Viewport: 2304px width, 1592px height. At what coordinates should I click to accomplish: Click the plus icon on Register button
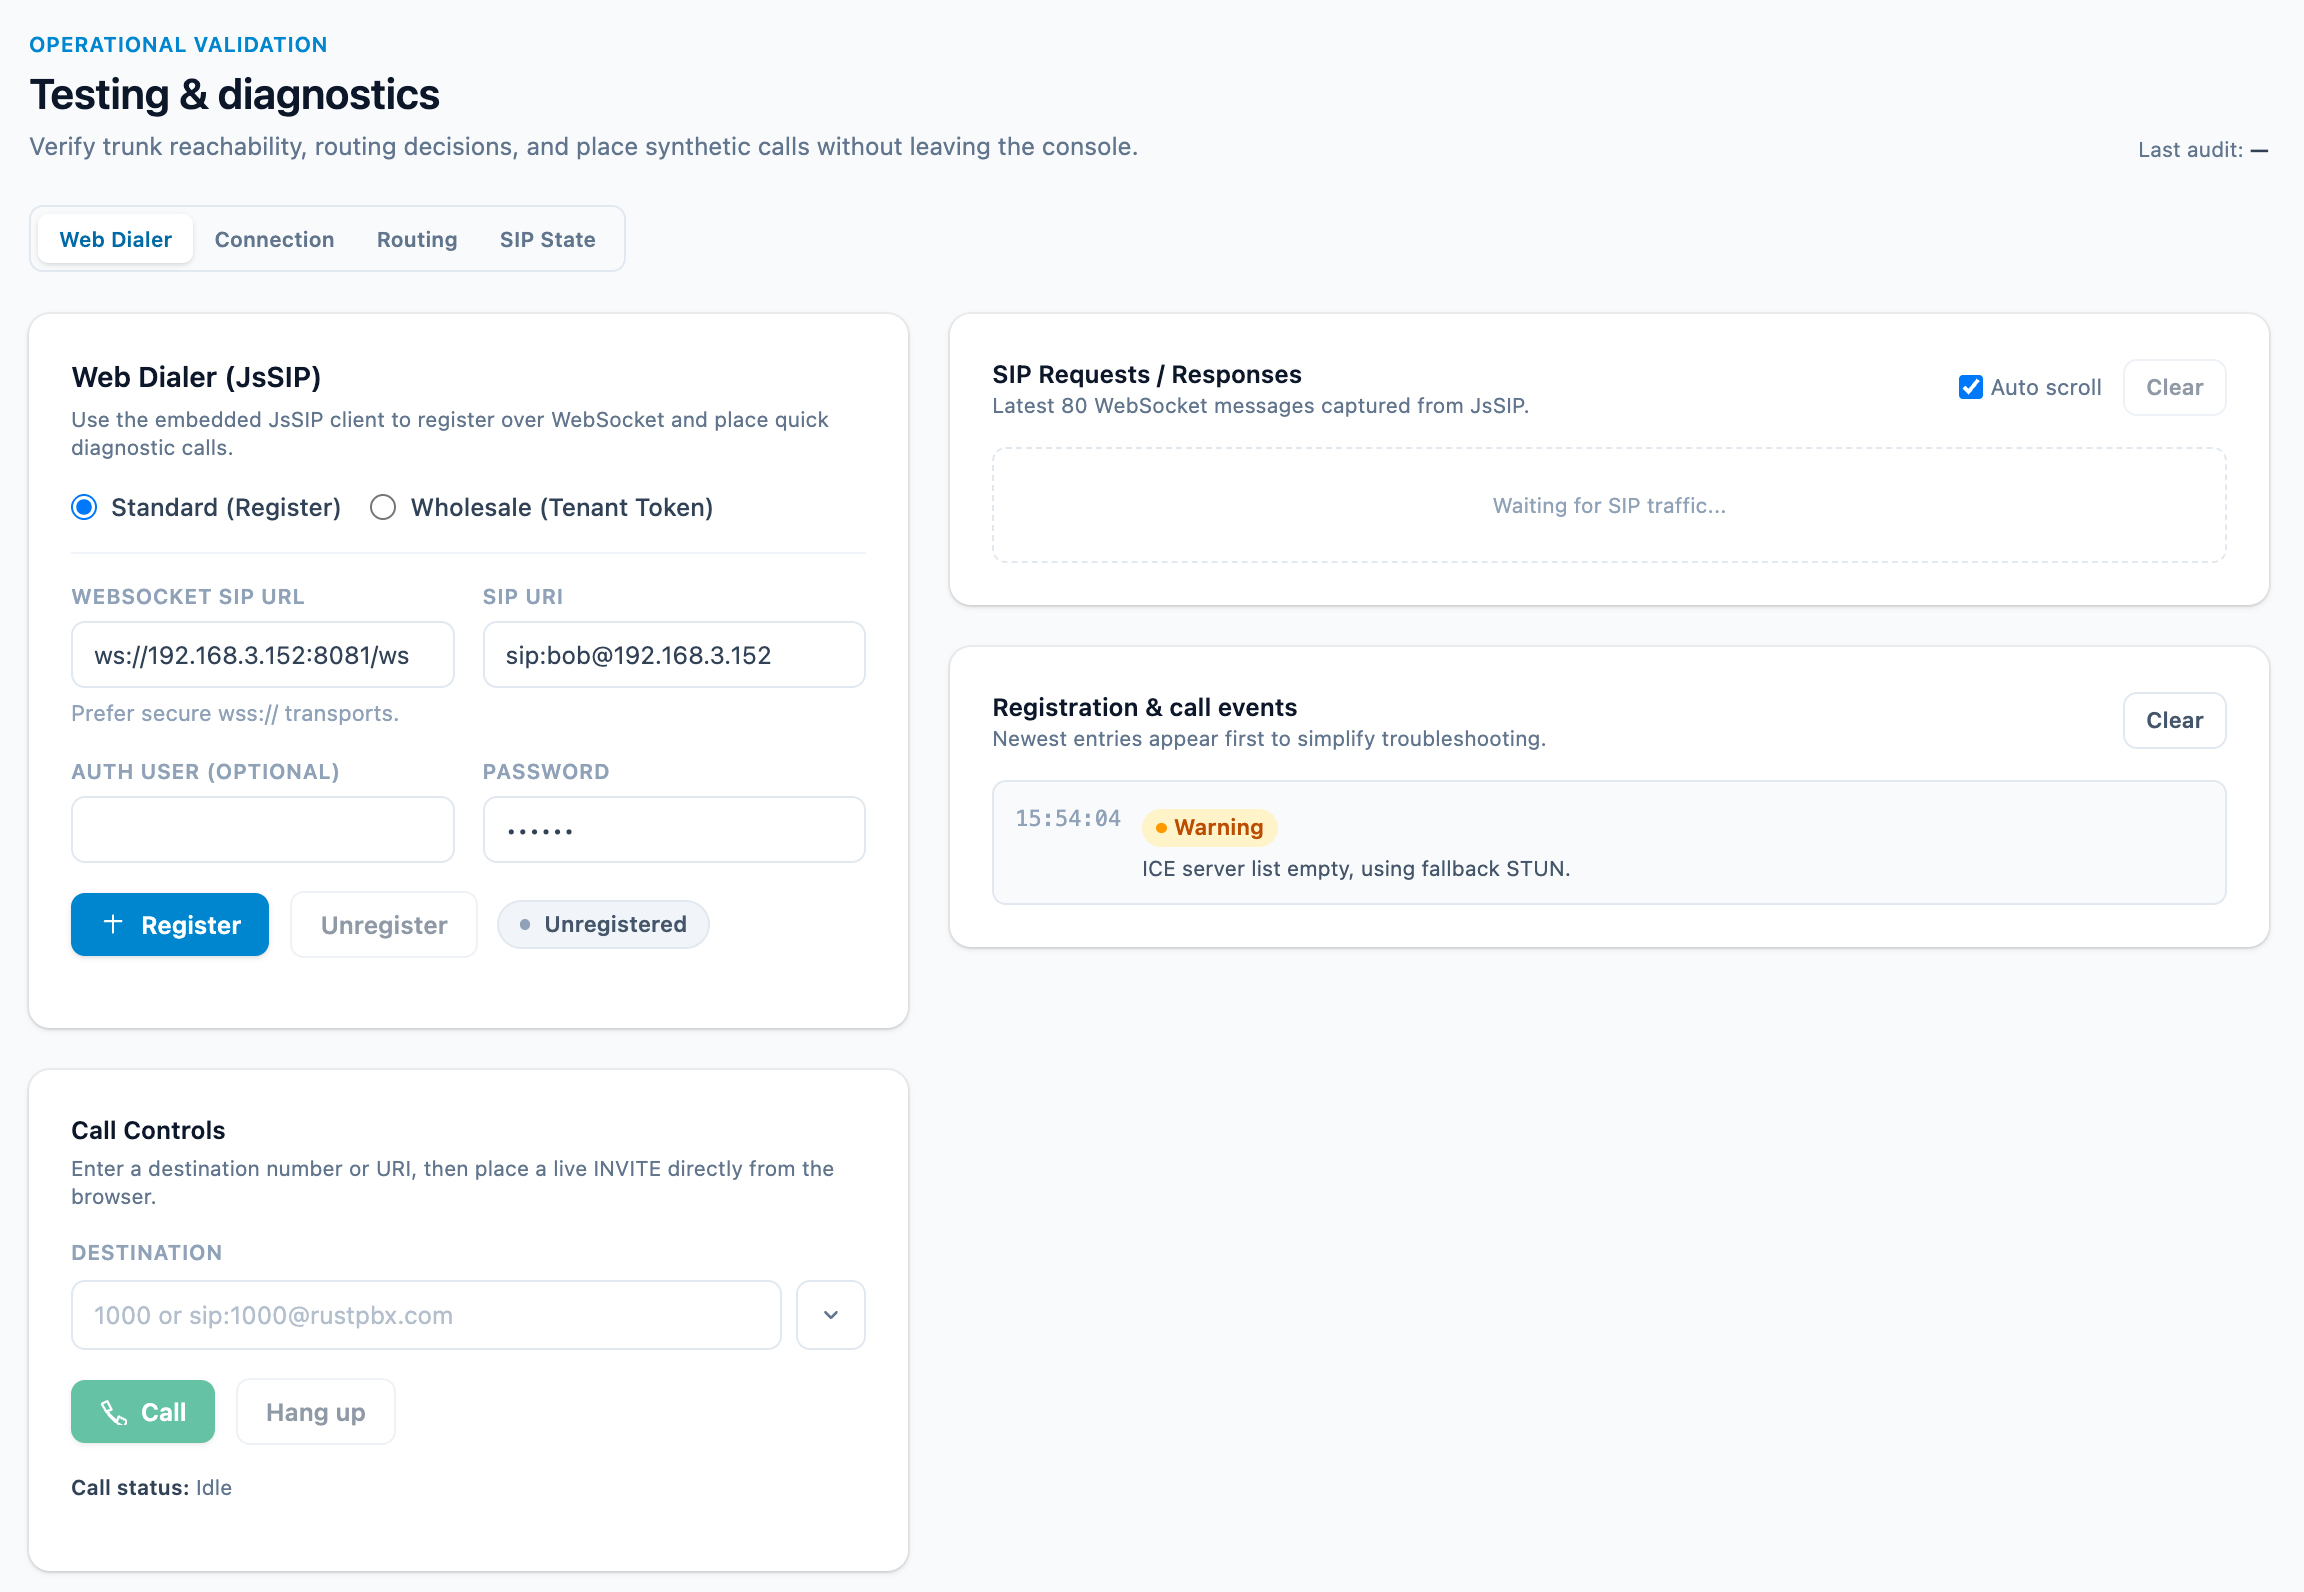(113, 924)
